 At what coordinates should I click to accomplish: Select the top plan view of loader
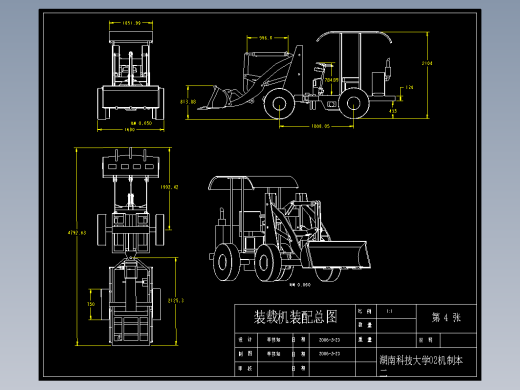[x=130, y=247]
